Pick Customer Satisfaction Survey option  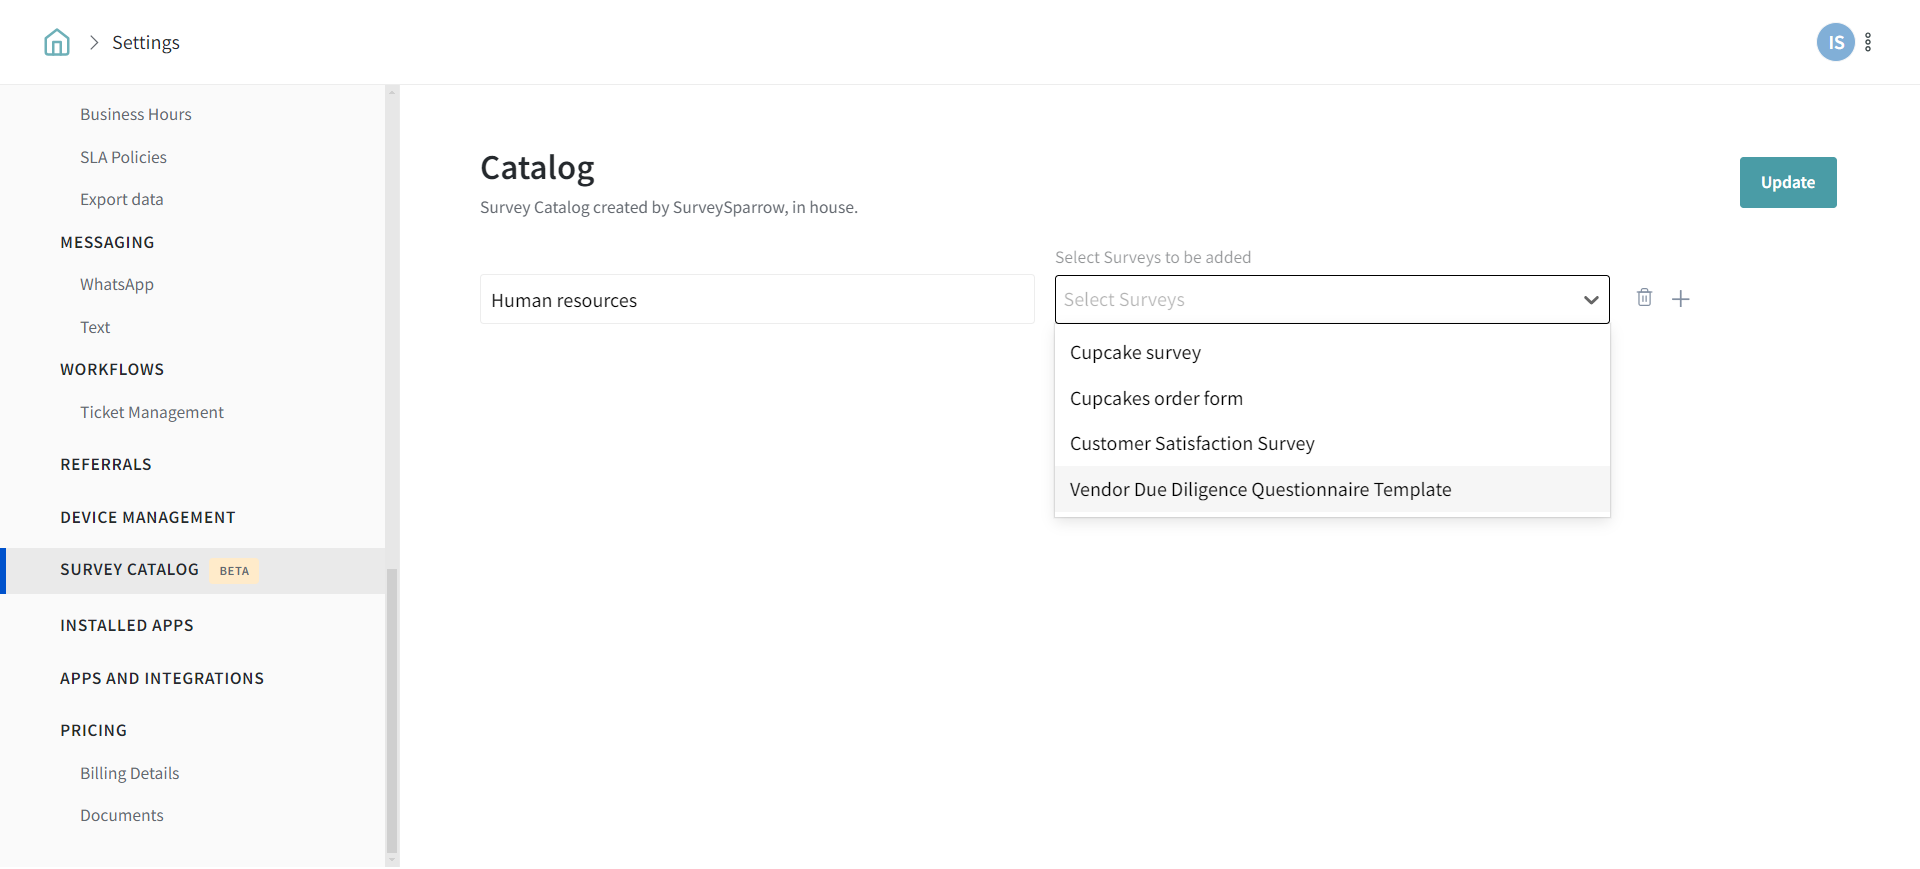pyautogui.click(x=1192, y=444)
